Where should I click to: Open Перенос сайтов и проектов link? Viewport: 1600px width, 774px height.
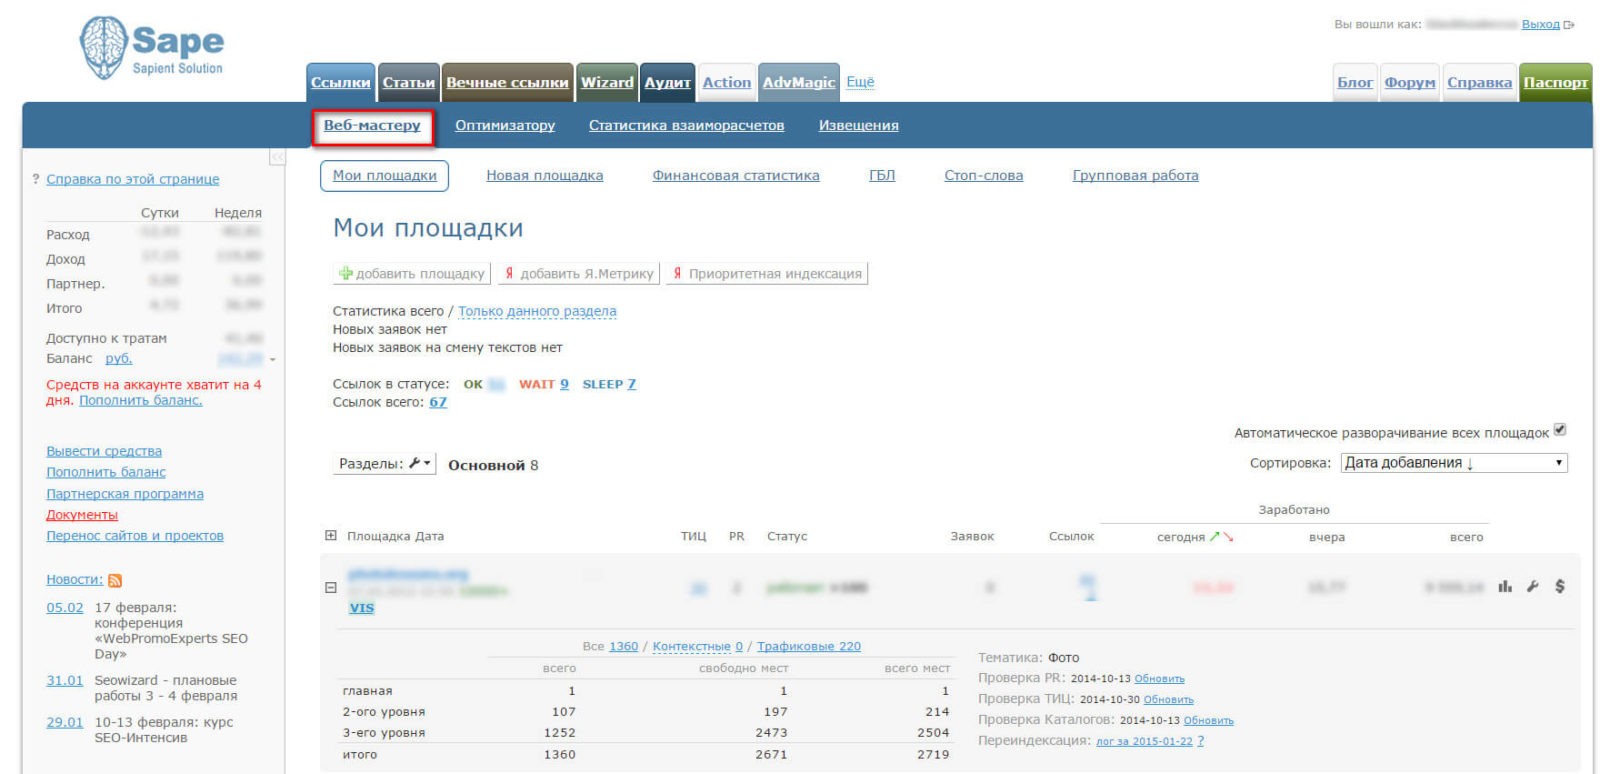pos(135,536)
